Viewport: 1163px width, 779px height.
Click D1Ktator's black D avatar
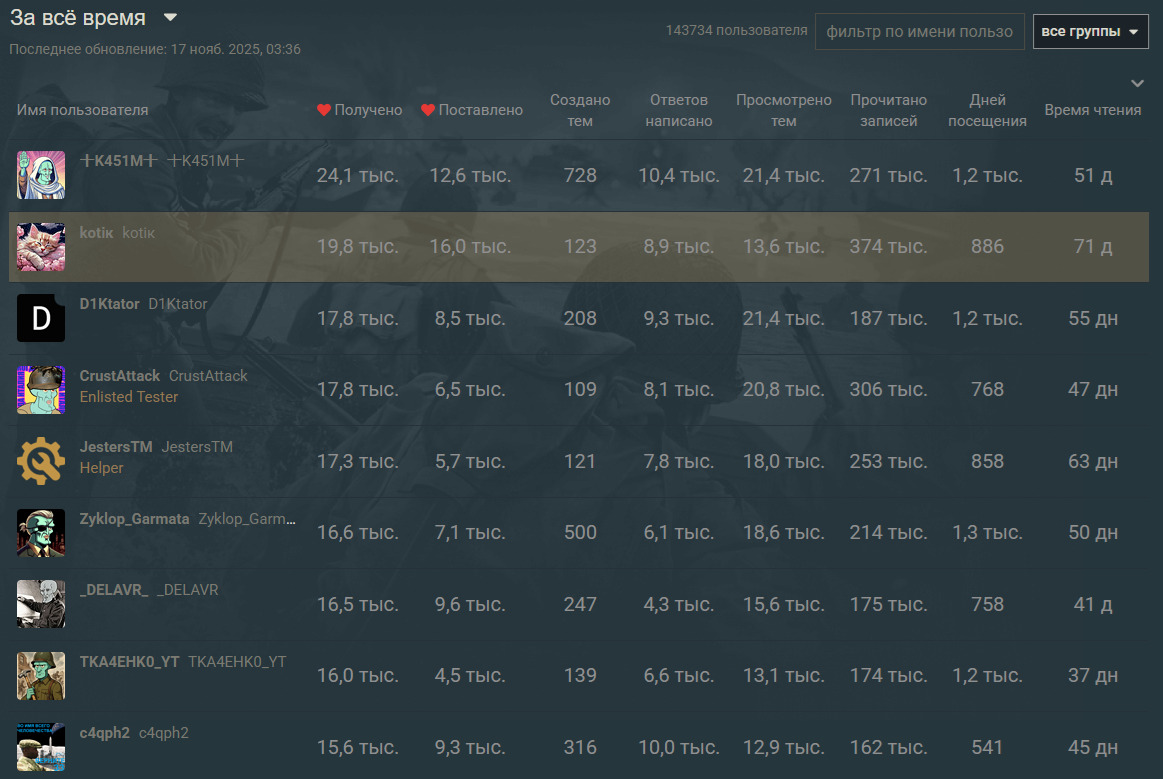tap(41, 318)
